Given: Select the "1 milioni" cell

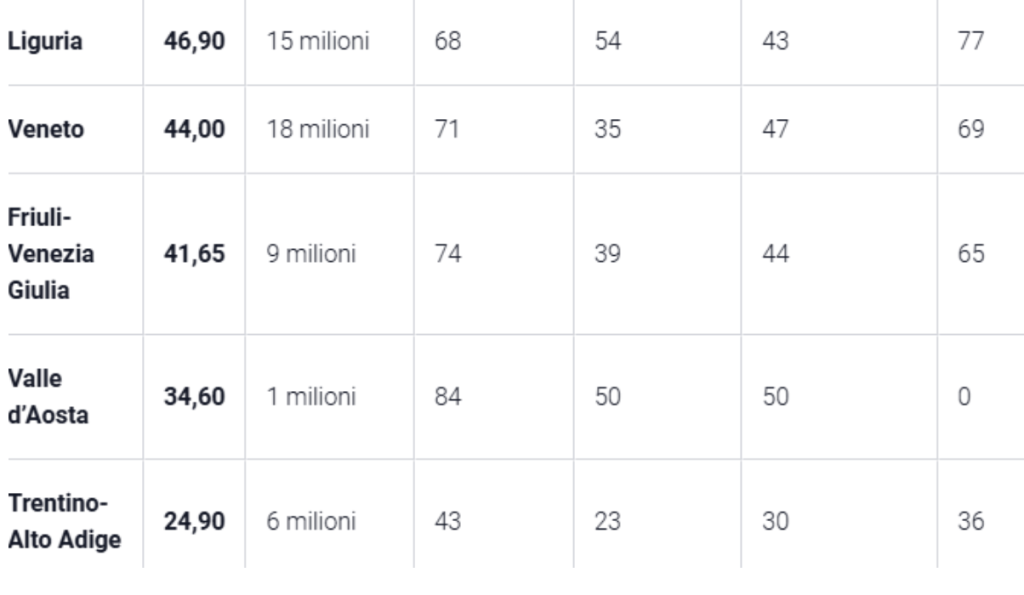Looking at the screenshot, I should click(311, 397).
